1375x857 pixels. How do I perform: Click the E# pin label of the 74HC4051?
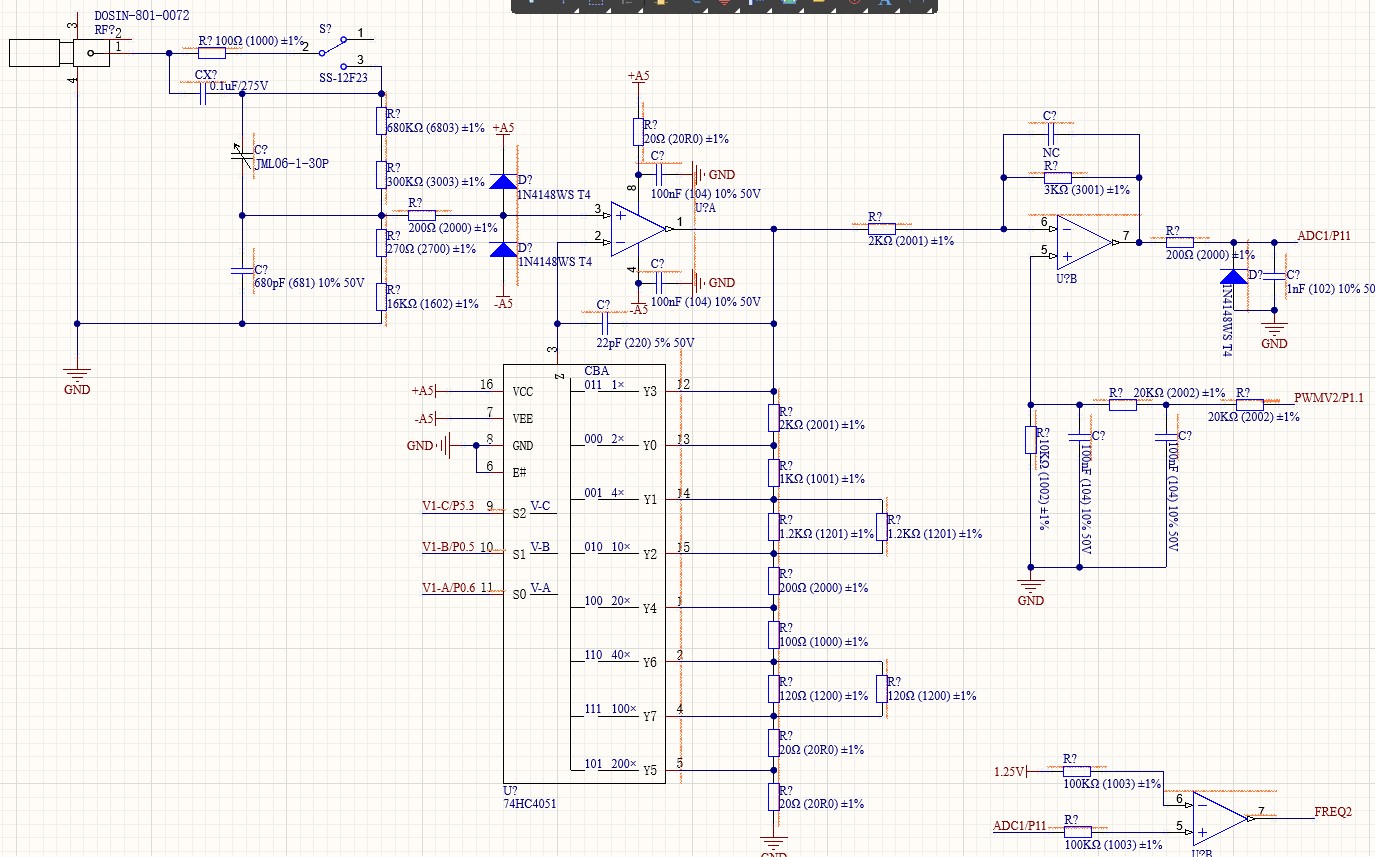(519, 472)
